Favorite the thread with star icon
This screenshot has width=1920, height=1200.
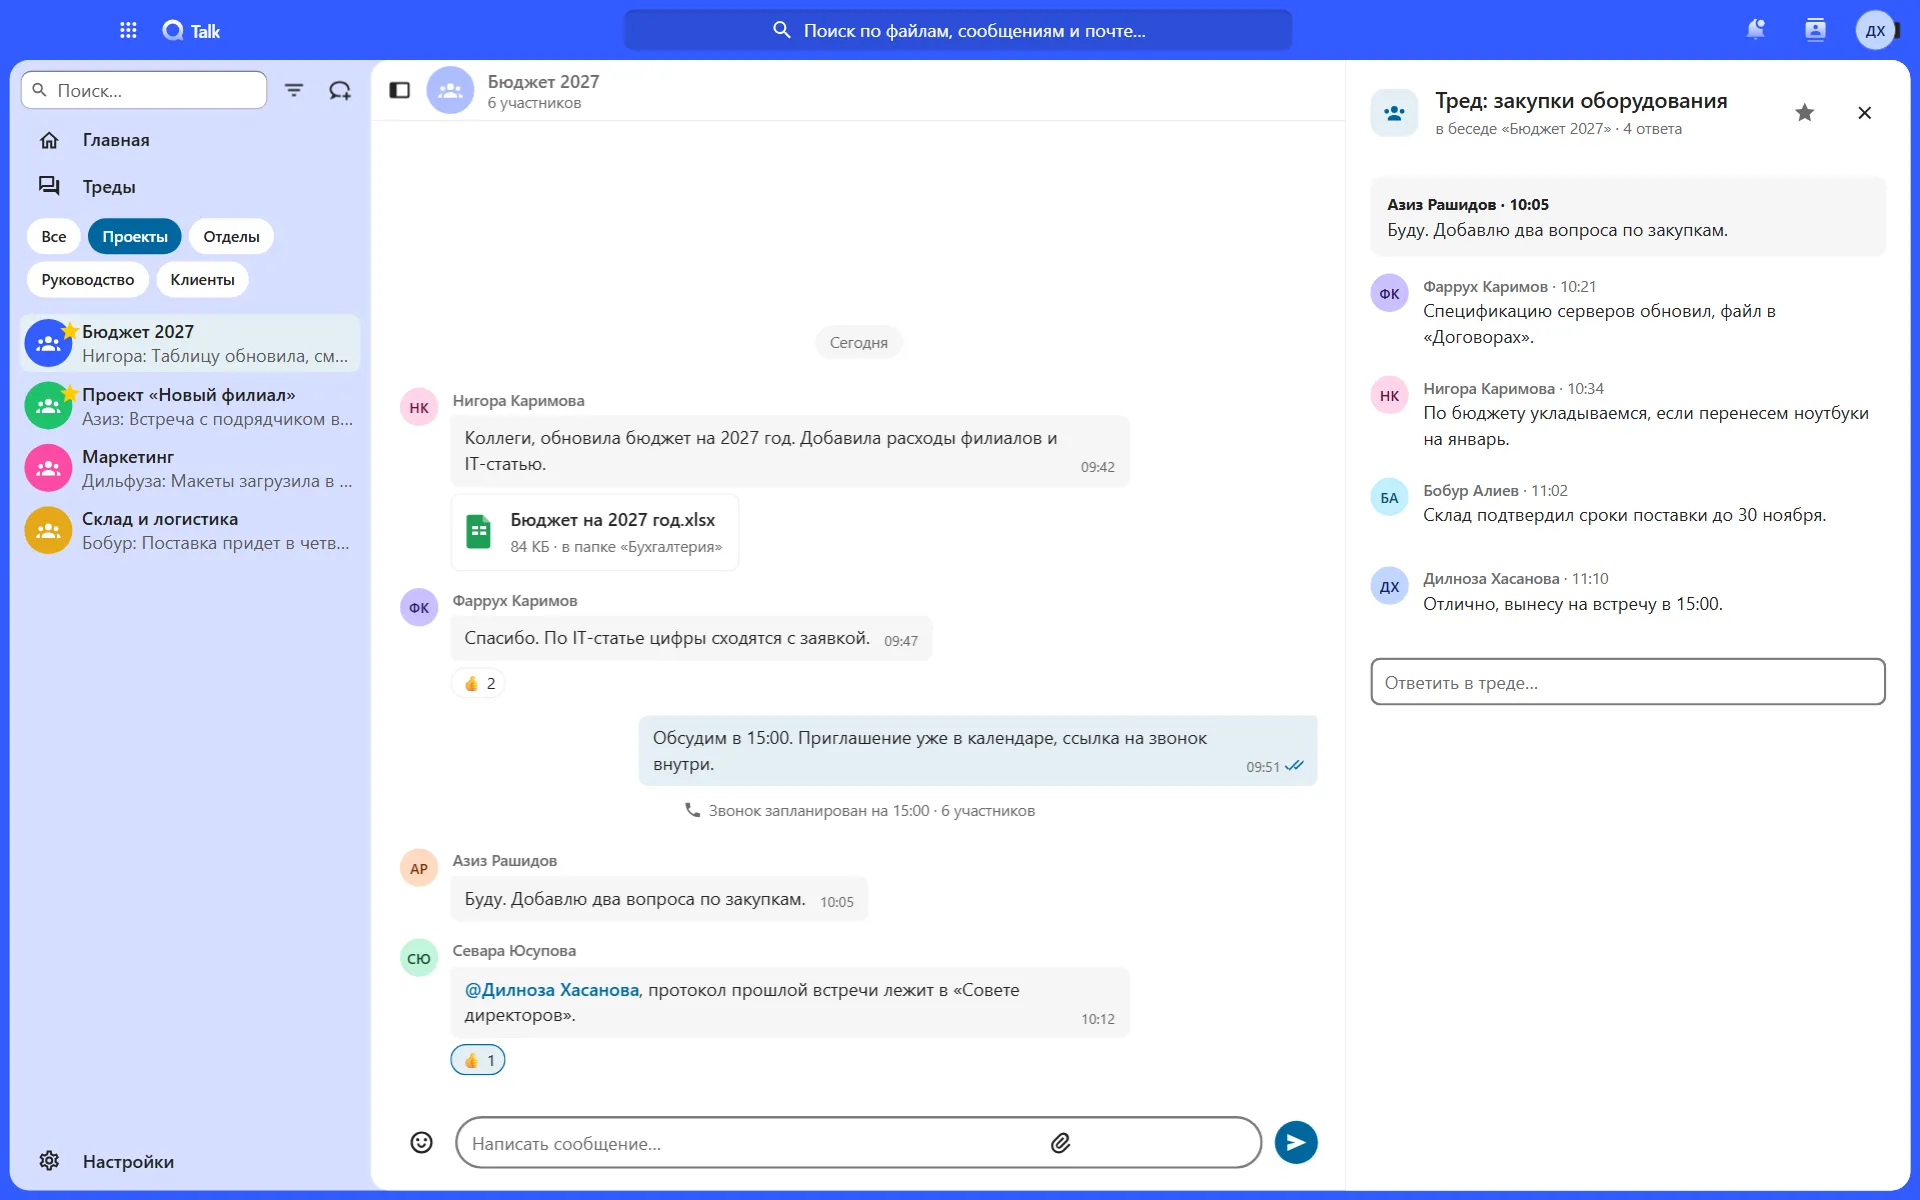coord(1804,113)
